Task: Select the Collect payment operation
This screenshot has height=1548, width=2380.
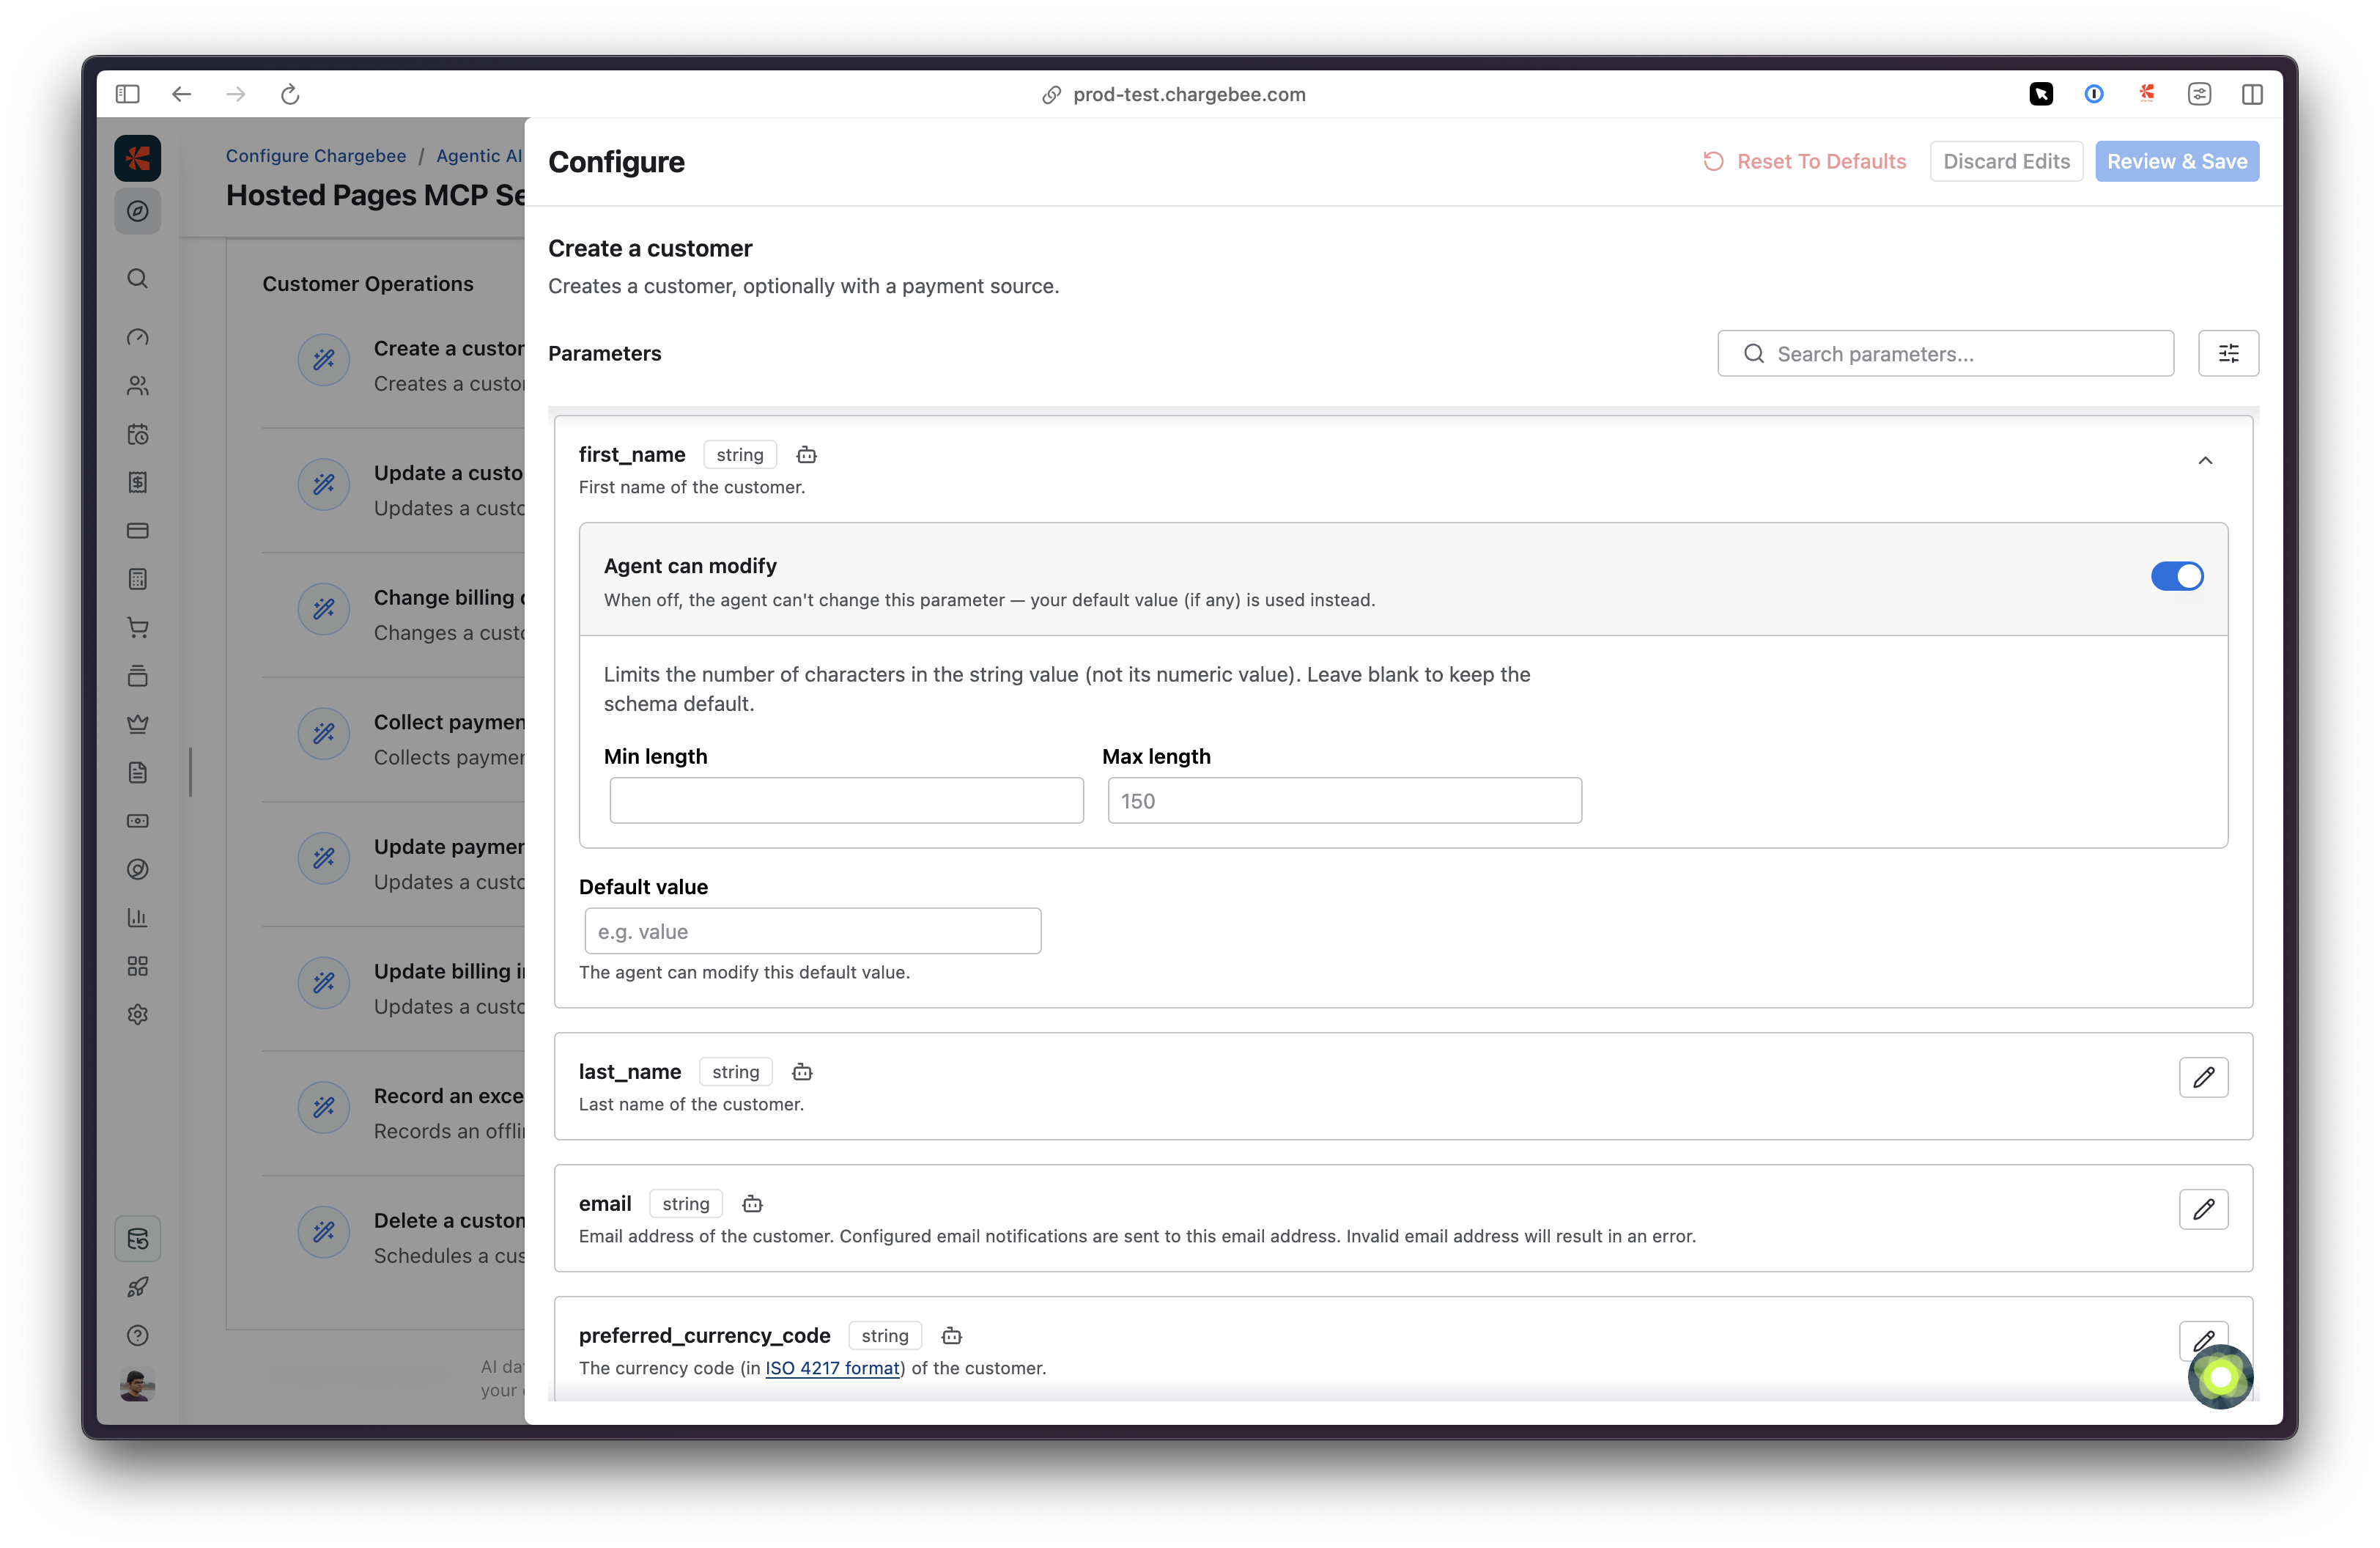Action: click(394, 739)
